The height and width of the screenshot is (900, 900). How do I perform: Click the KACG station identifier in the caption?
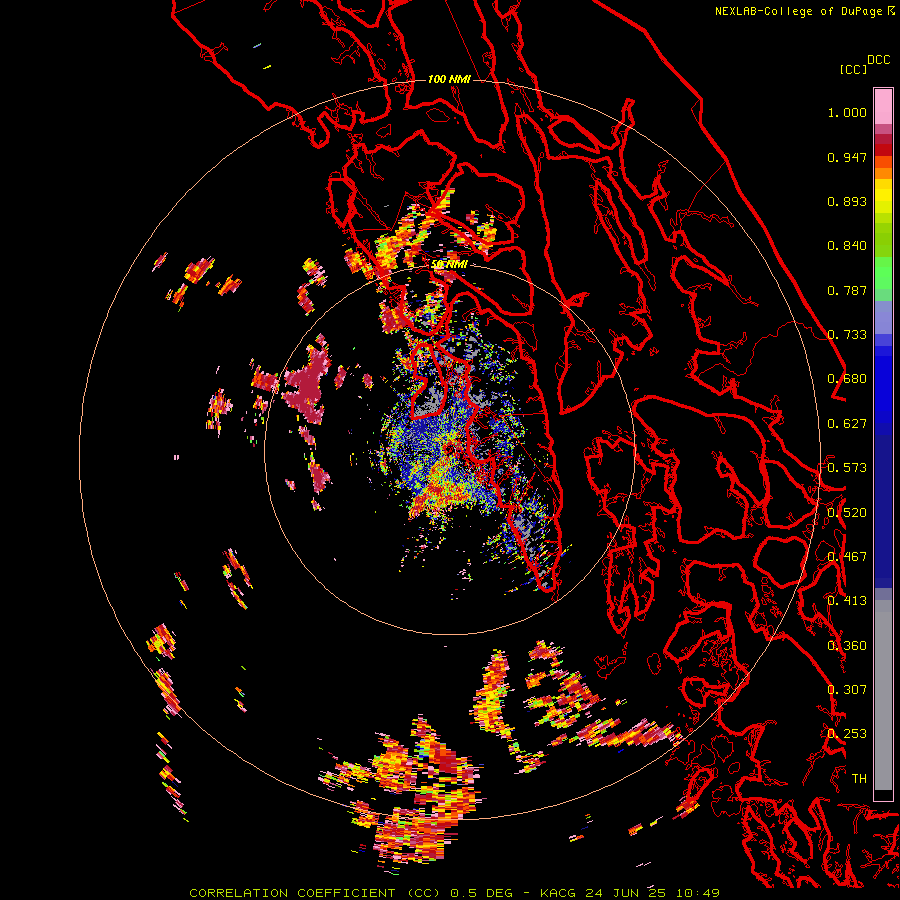tap(557, 893)
